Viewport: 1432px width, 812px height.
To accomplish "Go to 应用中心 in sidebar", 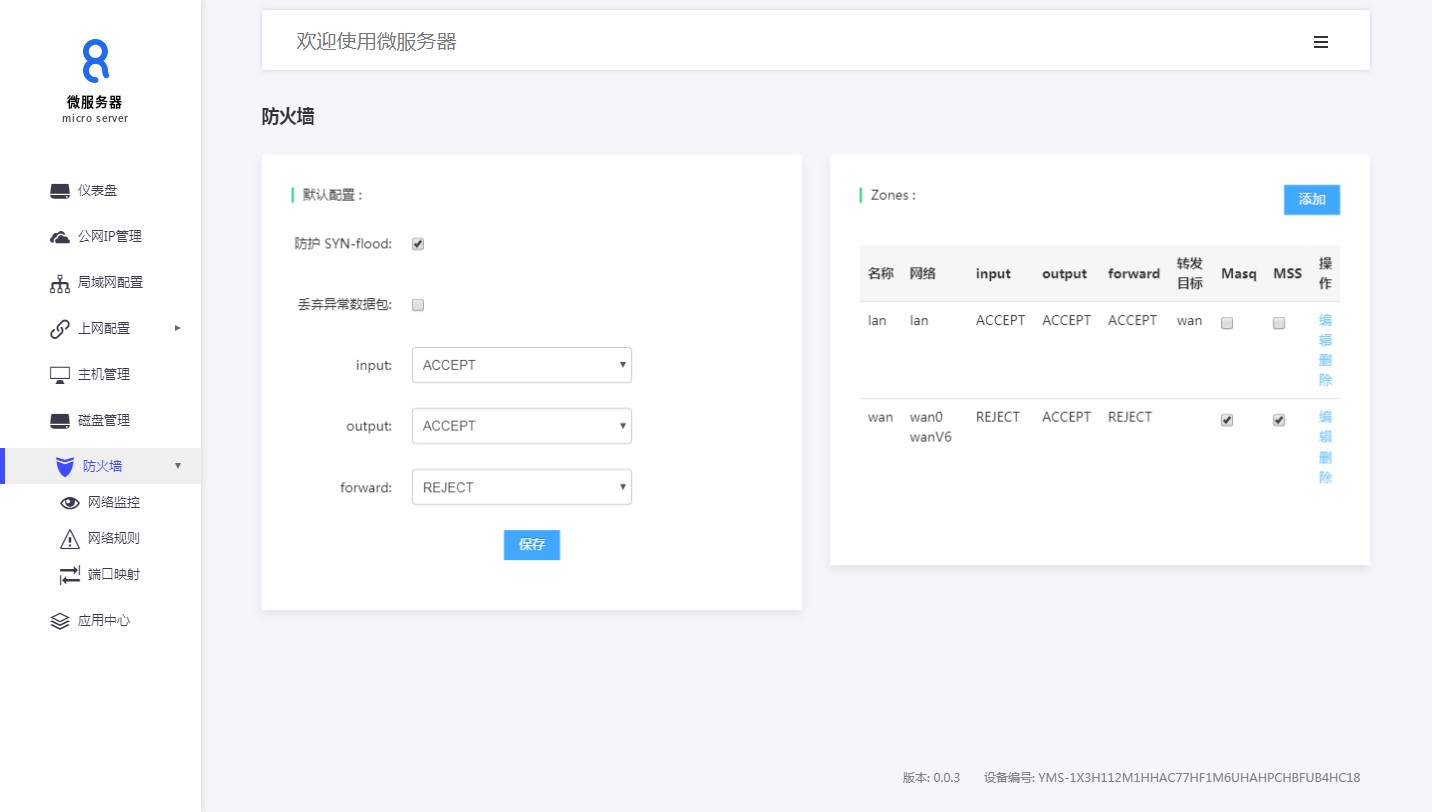I will click(104, 621).
